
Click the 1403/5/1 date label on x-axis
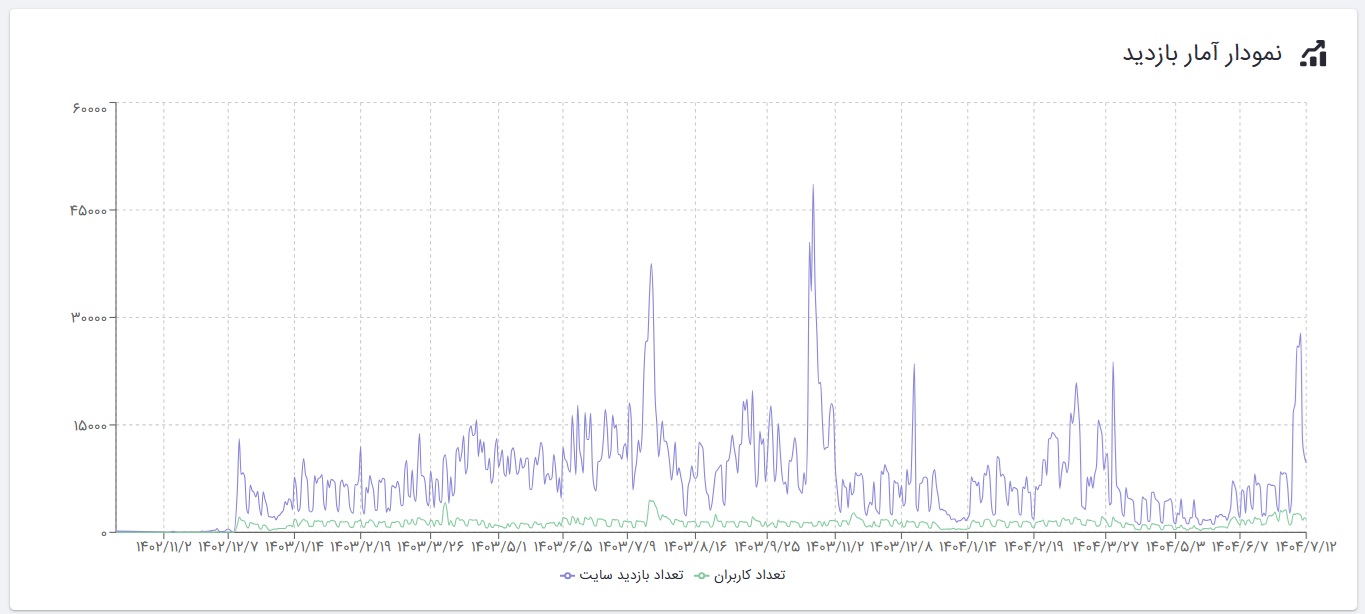click(499, 547)
